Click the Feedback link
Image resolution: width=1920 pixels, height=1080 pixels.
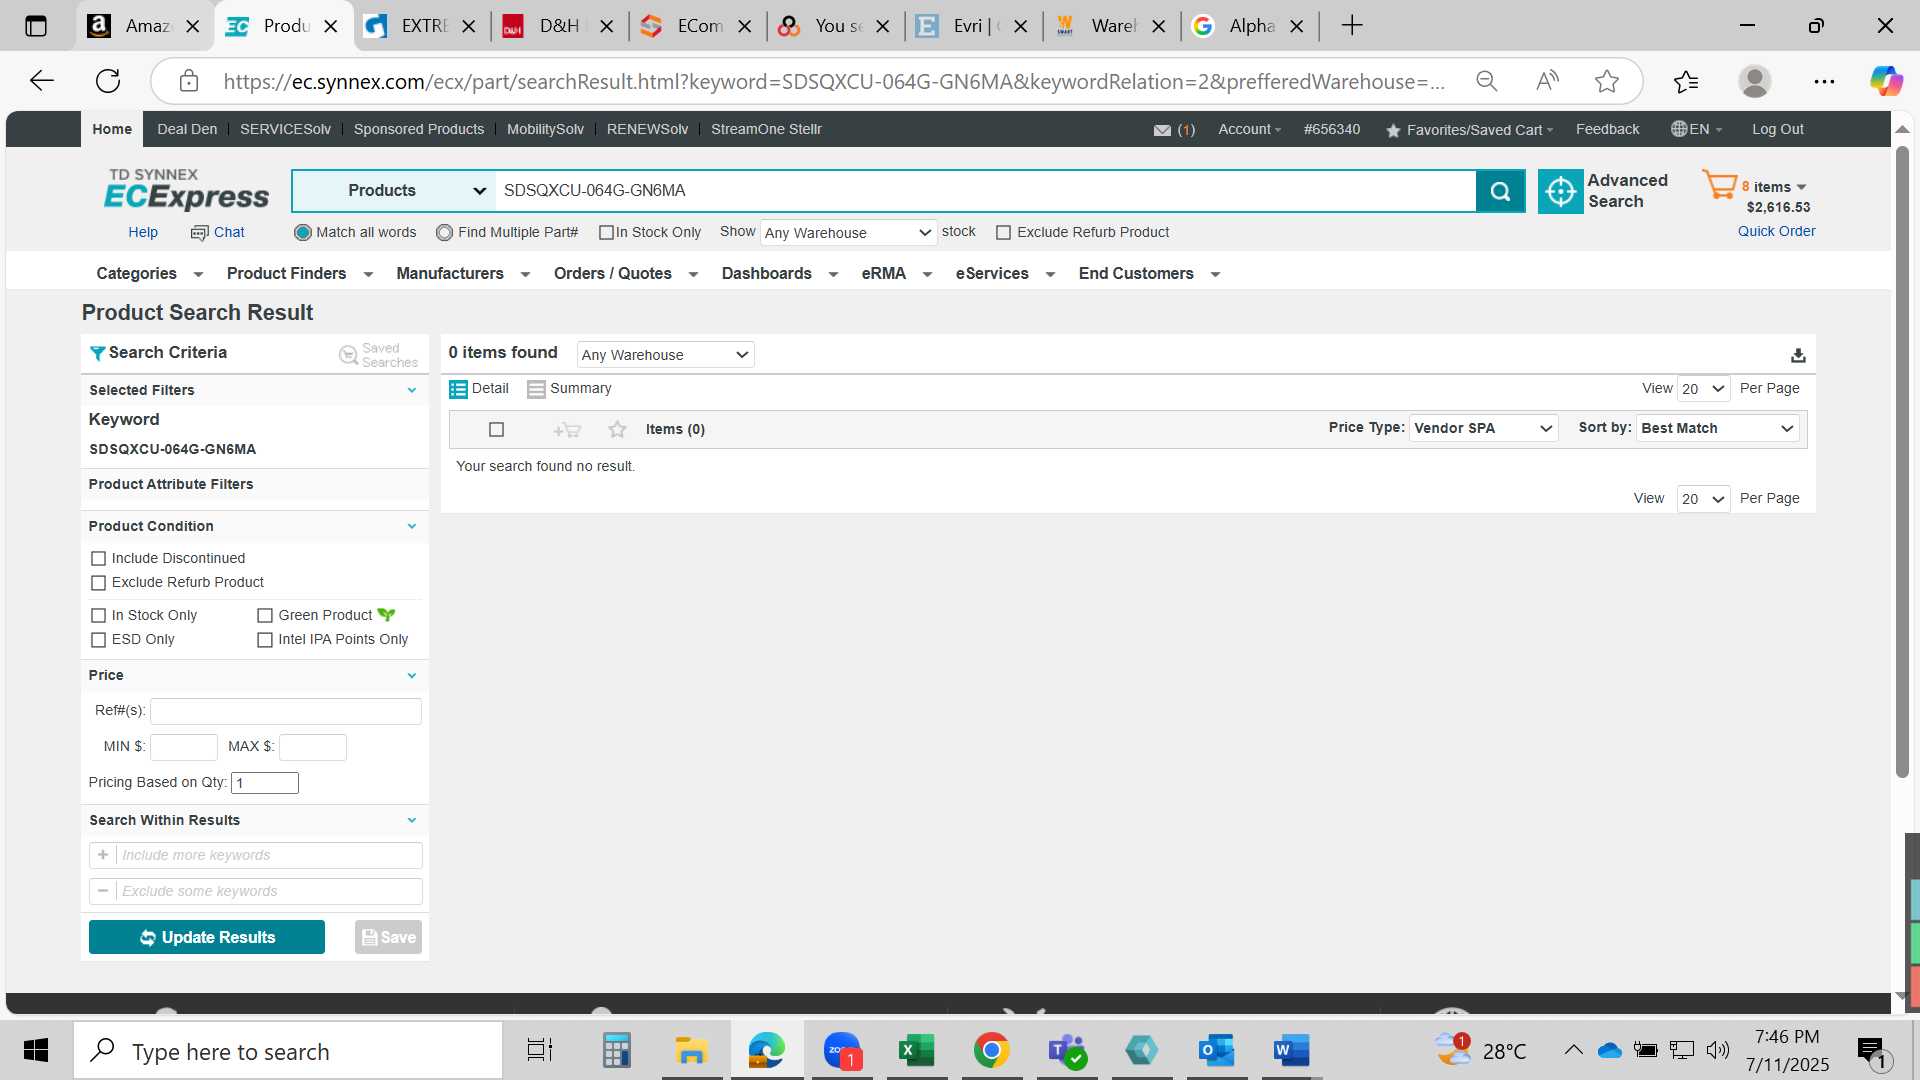(1608, 130)
